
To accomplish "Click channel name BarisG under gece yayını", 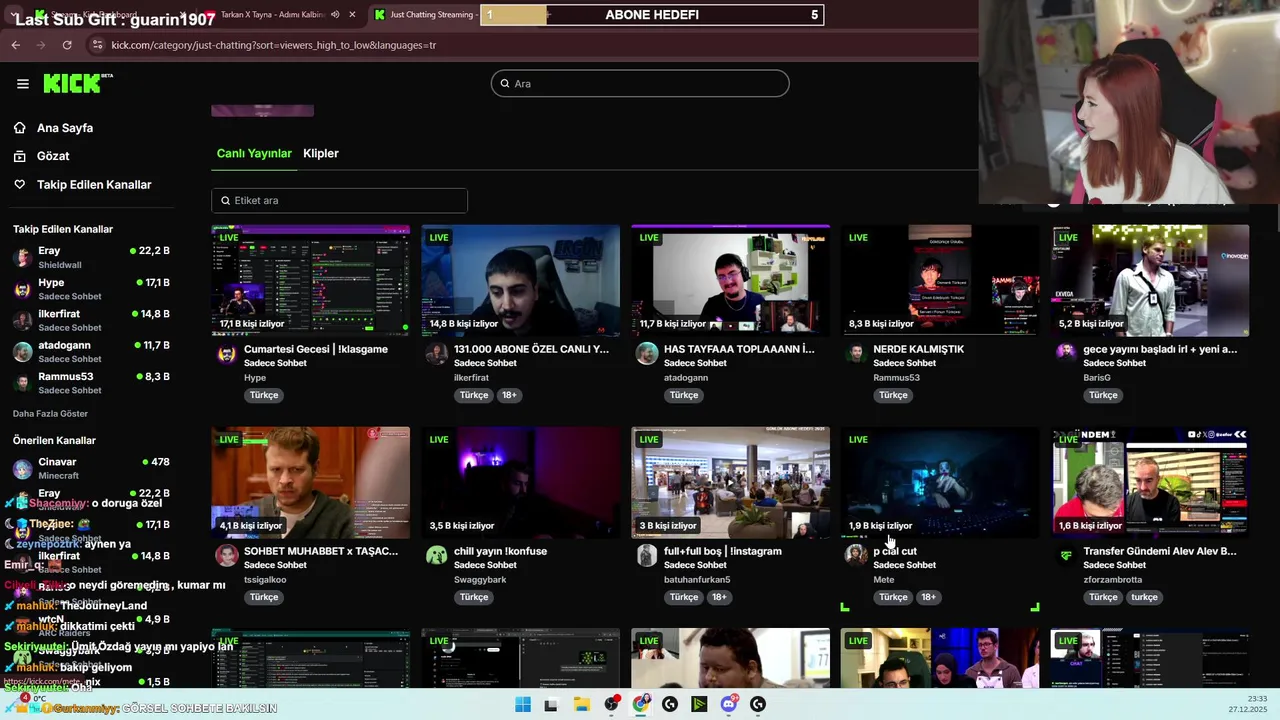I will tap(1097, 378).
